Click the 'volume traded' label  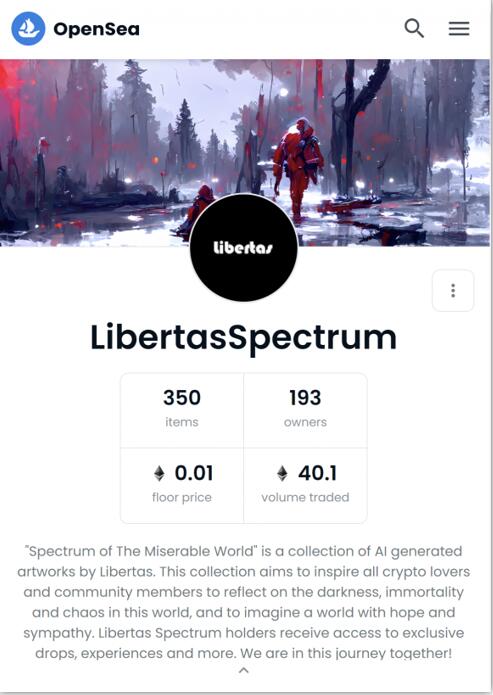[x=305, y=497]
